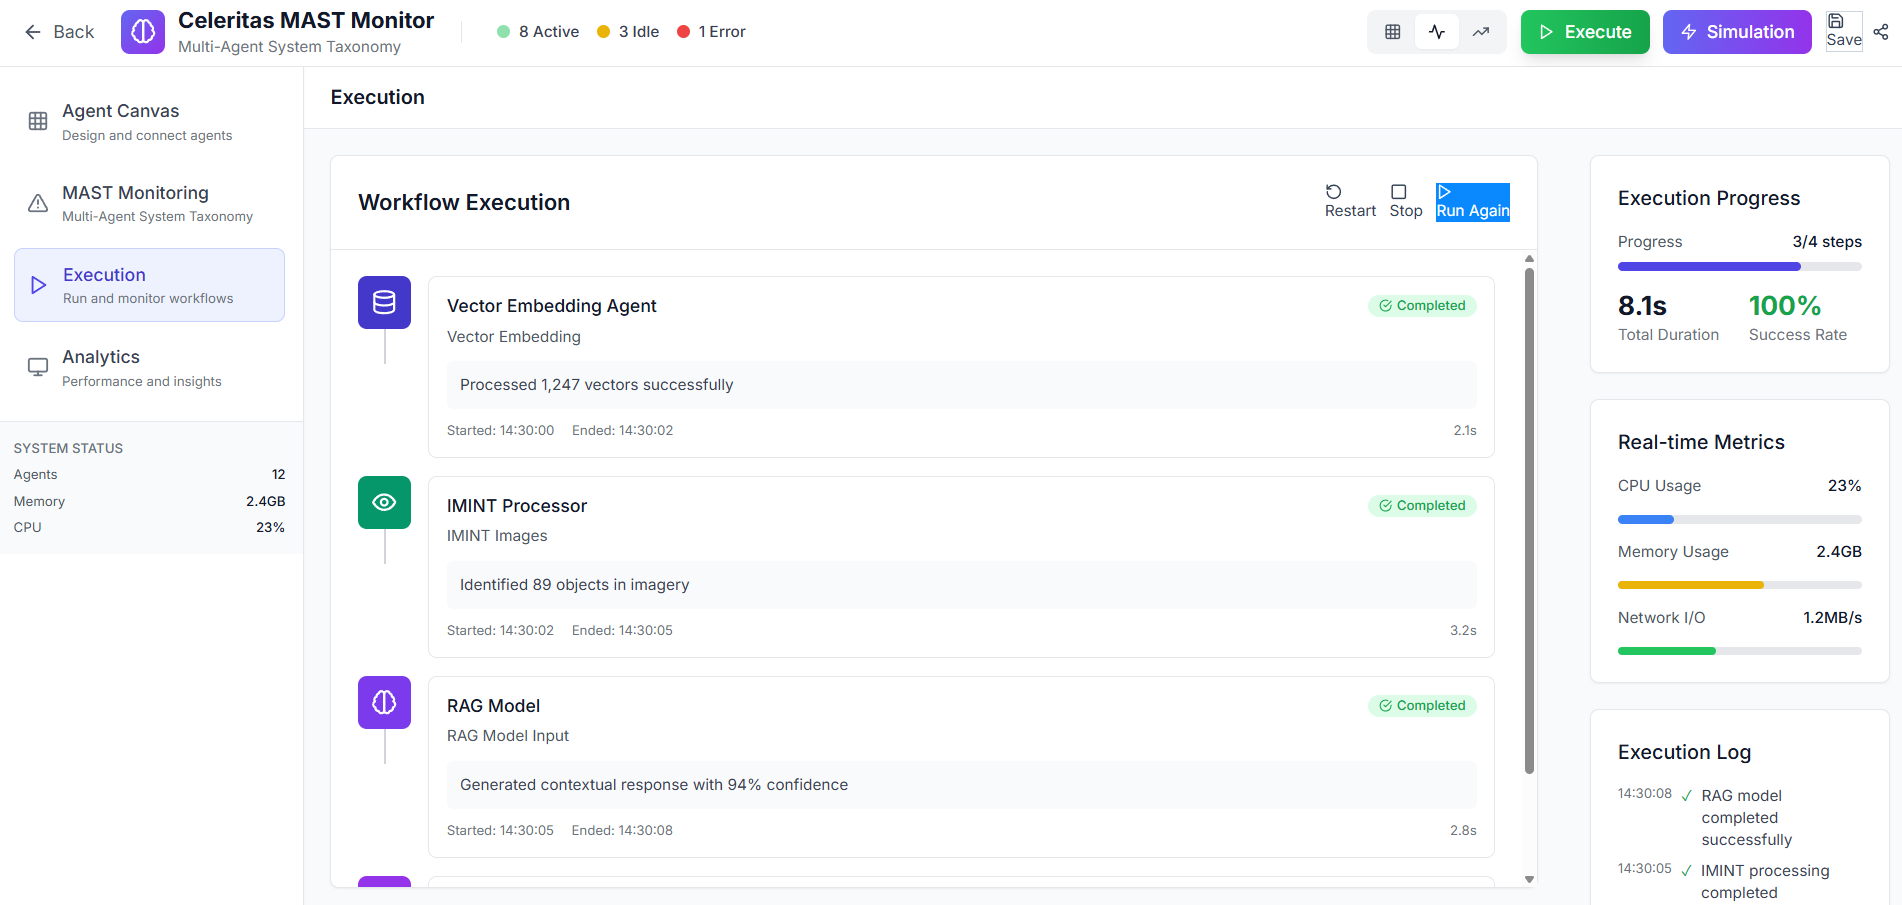Click the '8 Active' status indicator
This screenshot has width=1902, height=905.
click(538, 32)
